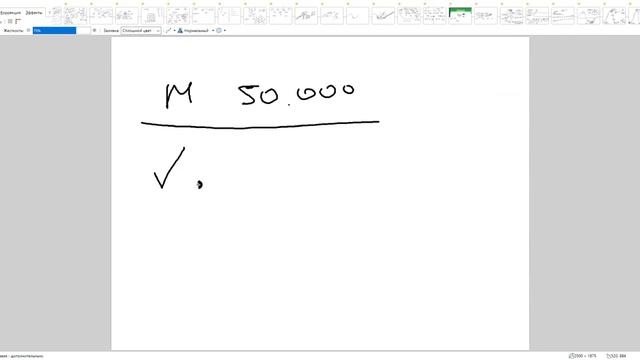This screenshot has width=640, height=360.
Task: Toggle the rulers icon
Action: [18, 21]
